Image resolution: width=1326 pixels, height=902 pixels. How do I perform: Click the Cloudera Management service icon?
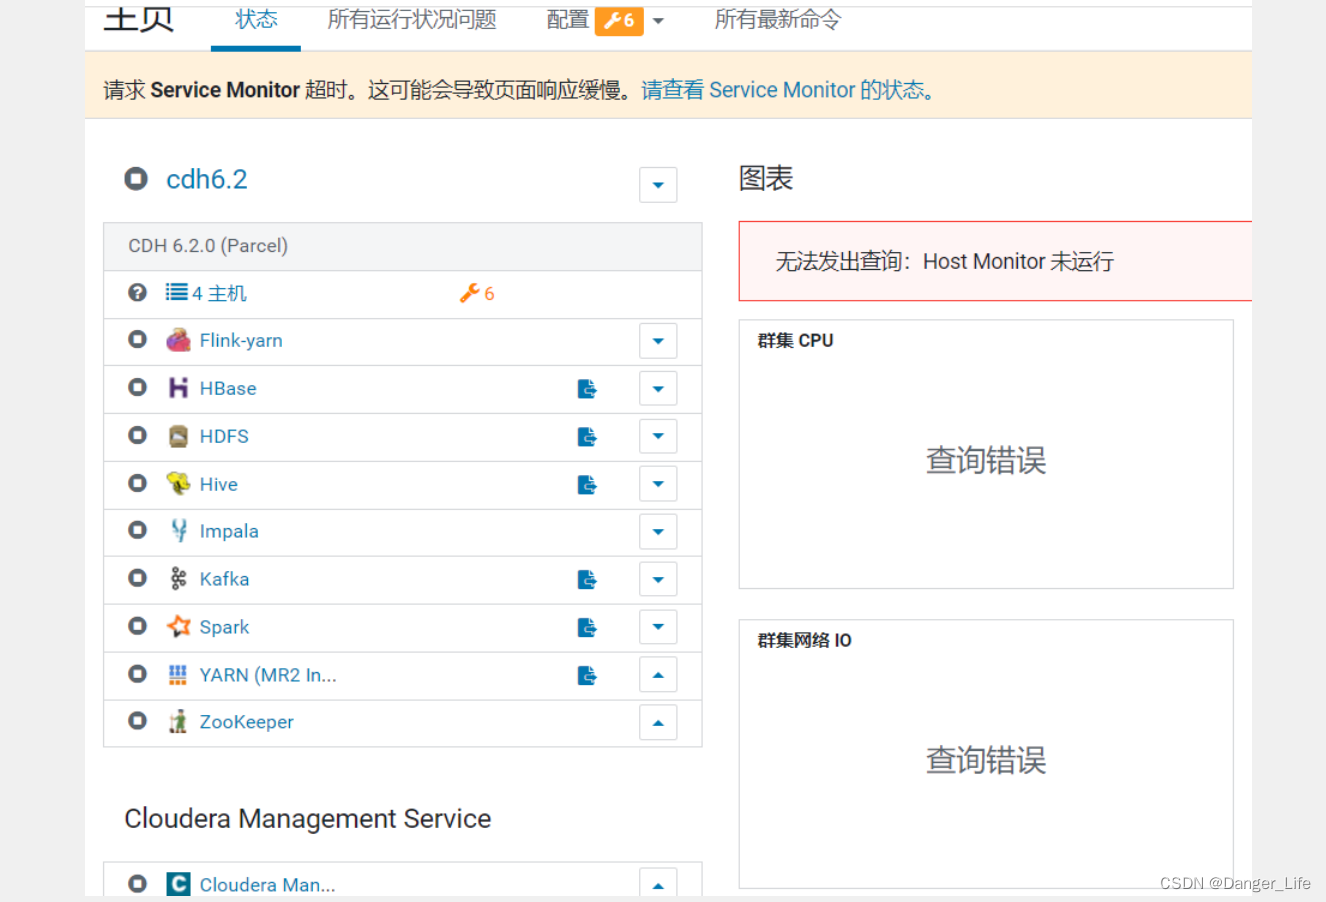click(178, 884)
